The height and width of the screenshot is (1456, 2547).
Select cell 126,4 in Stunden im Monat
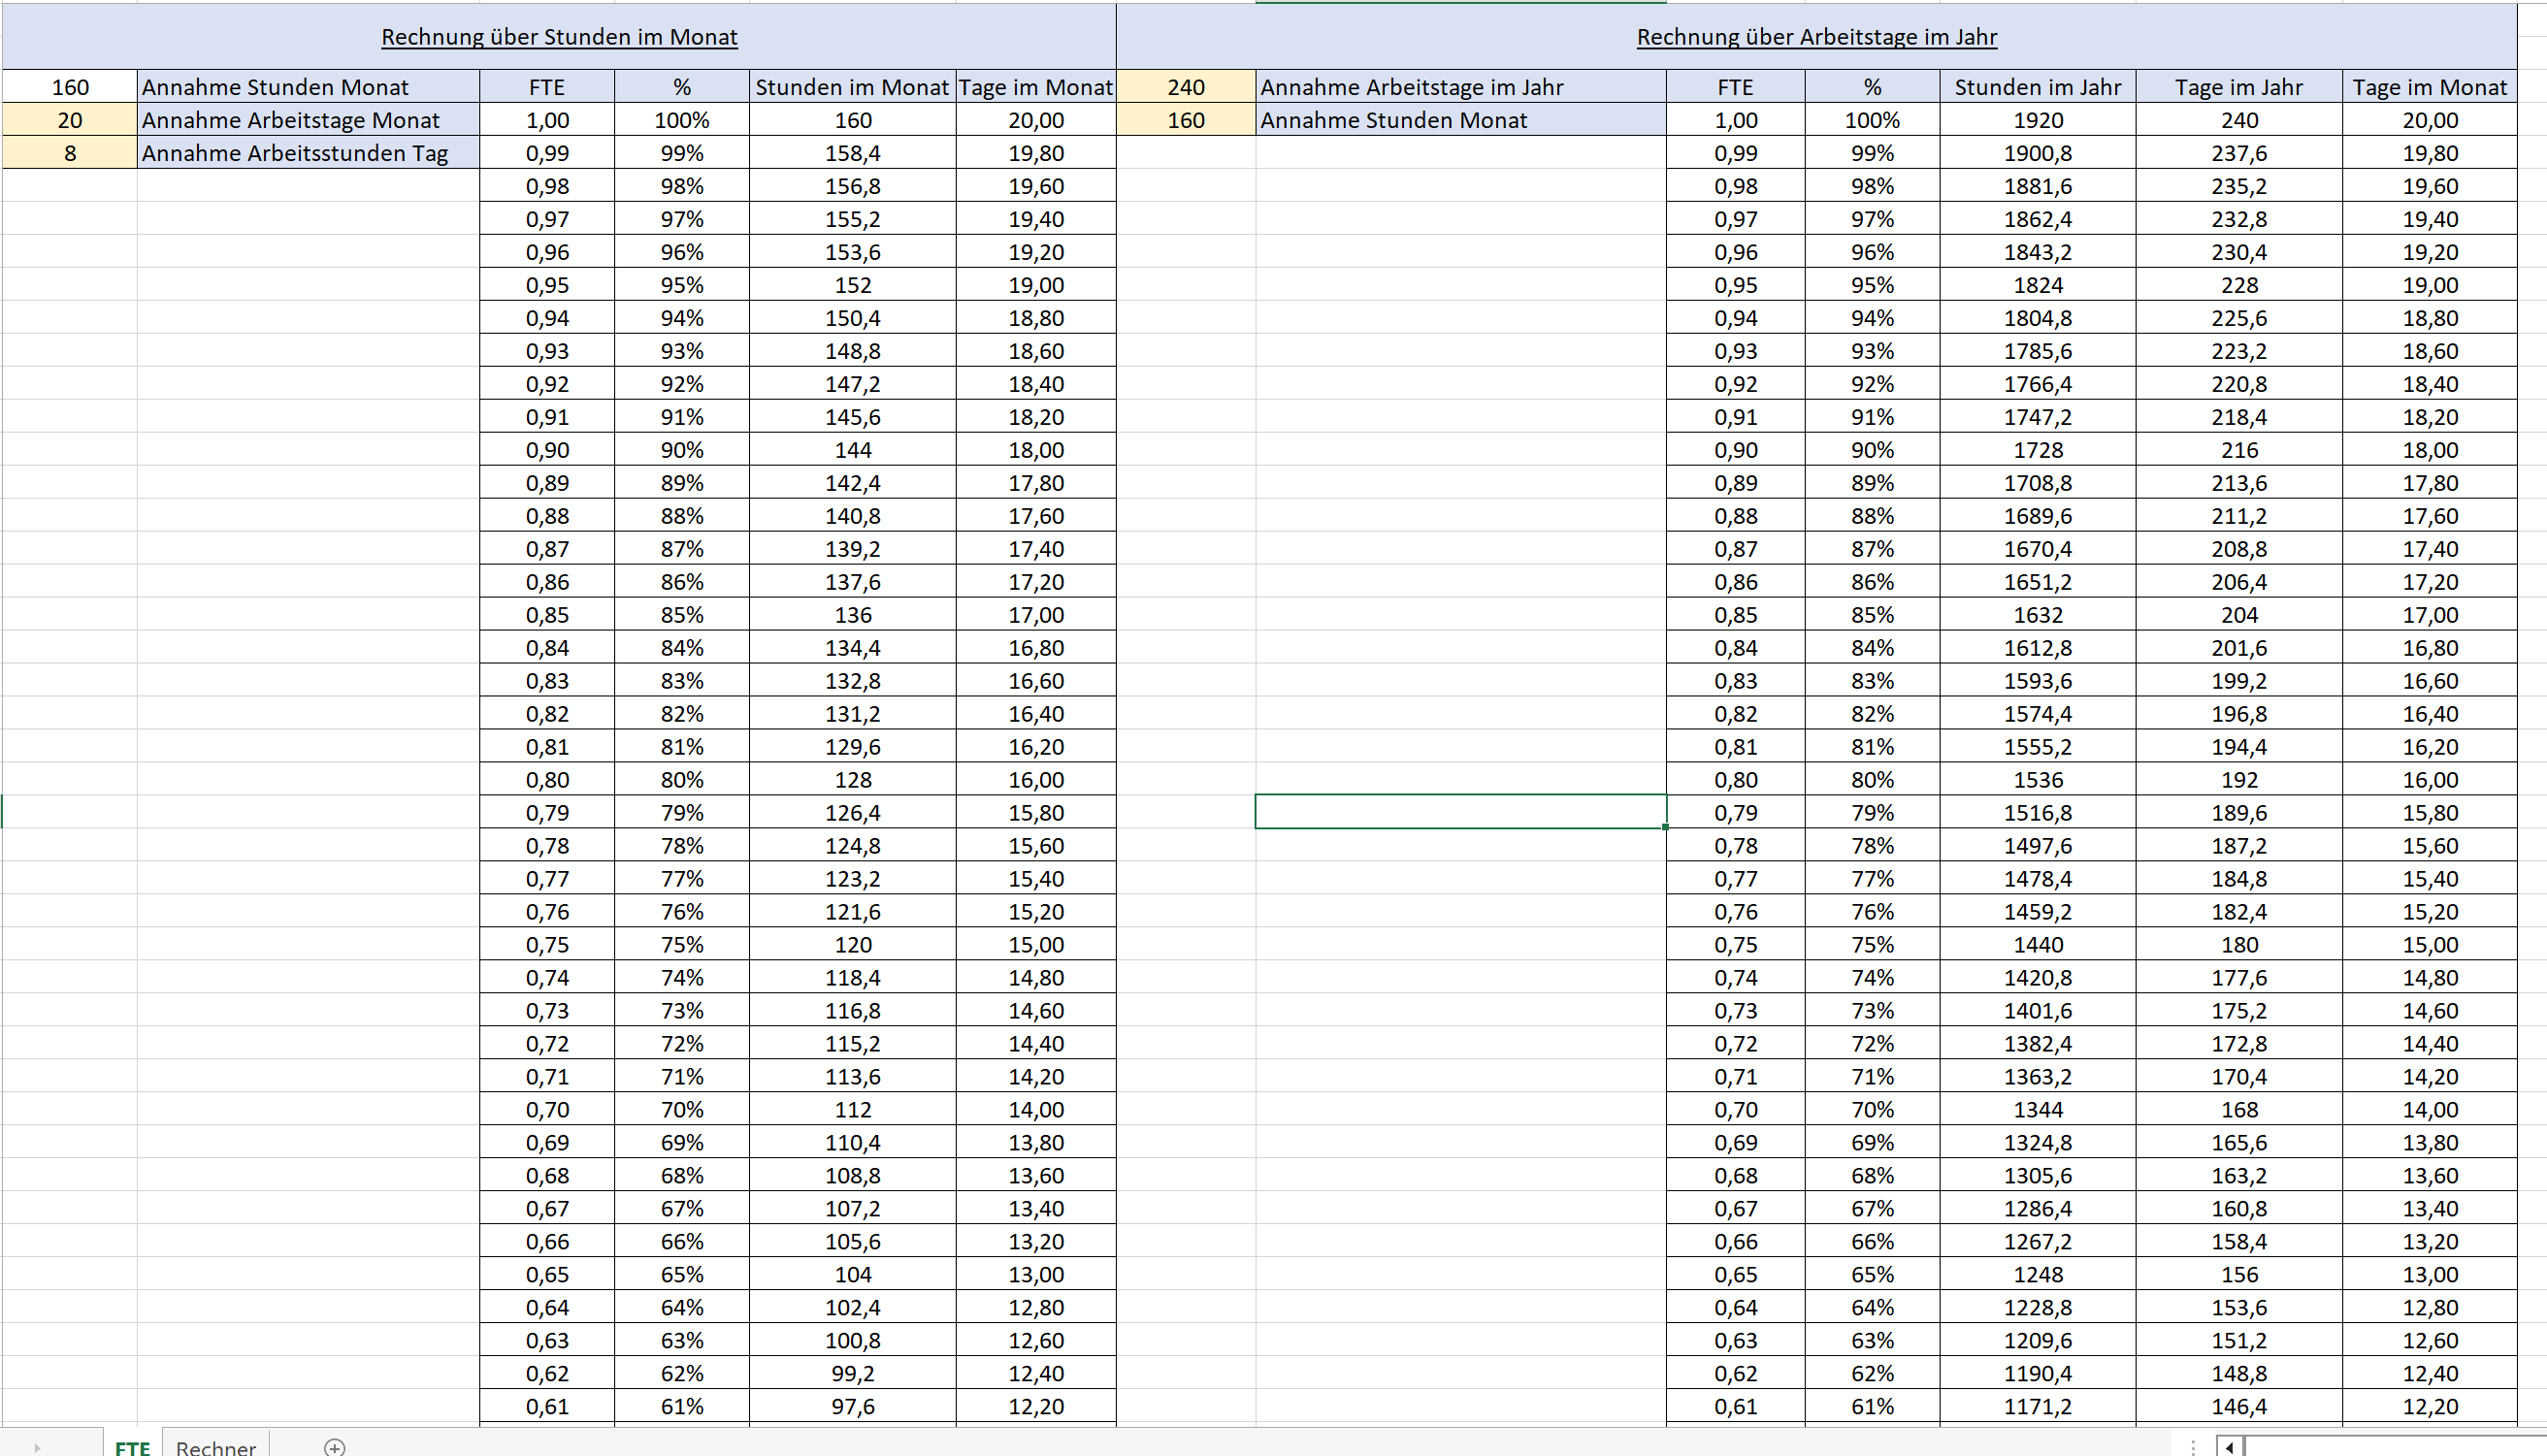852,813
